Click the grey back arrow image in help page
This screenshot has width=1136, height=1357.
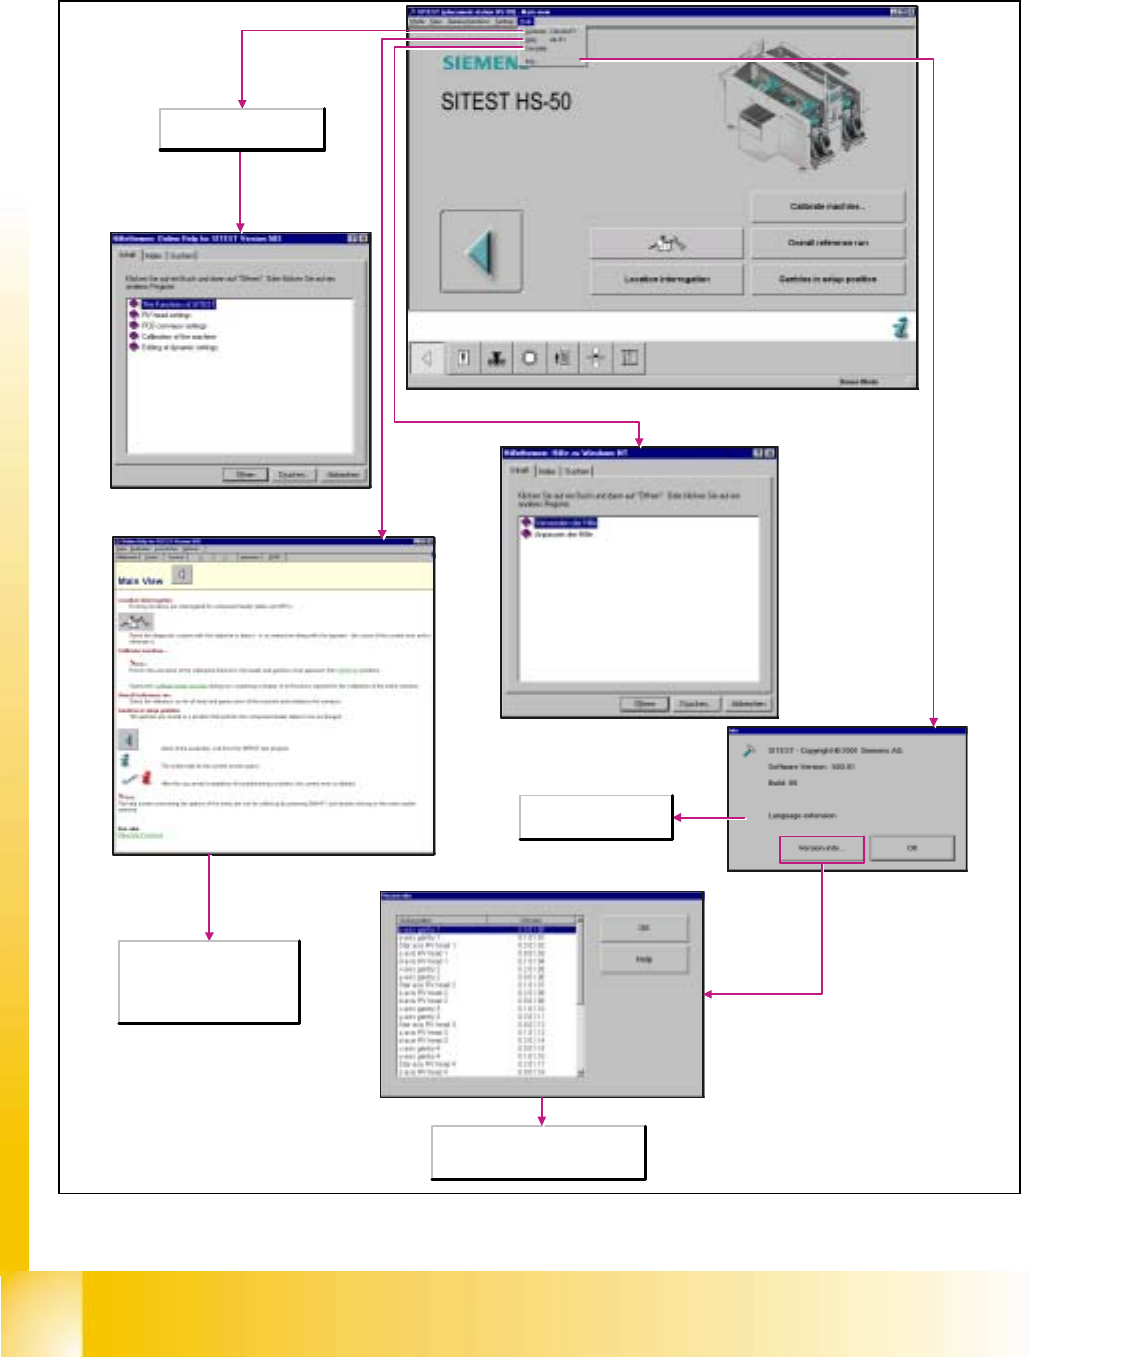click(x=128, y=740)
